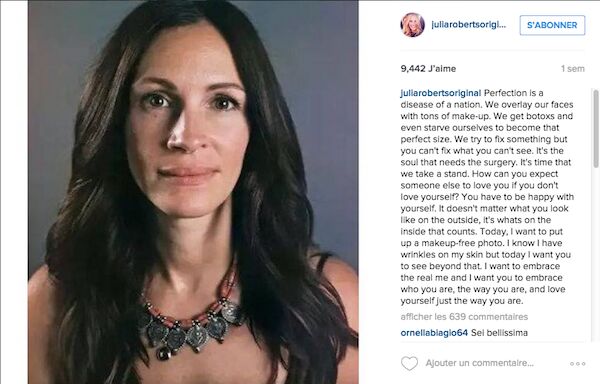Open the juliarobertsorigi... username in the header
The width and height of the screenshot is (600, 384).
click(x=468, y=25)
